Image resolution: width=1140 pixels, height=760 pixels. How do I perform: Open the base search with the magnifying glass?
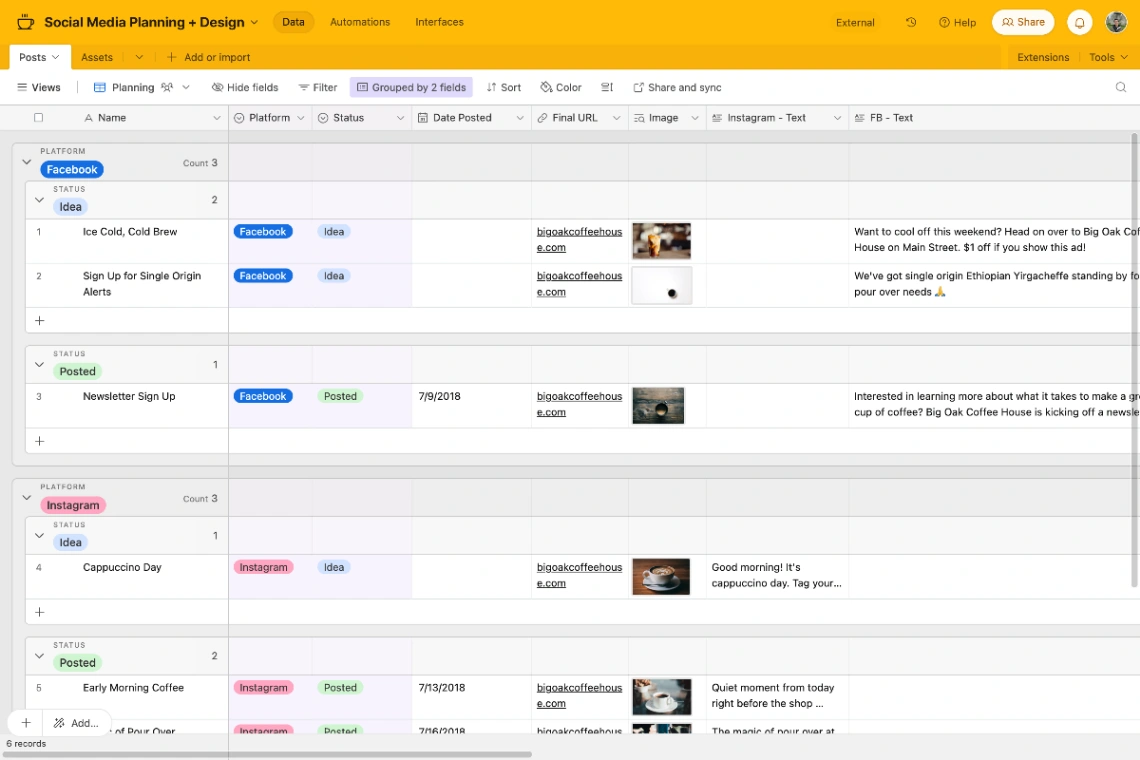click(x=1120, y=87)
